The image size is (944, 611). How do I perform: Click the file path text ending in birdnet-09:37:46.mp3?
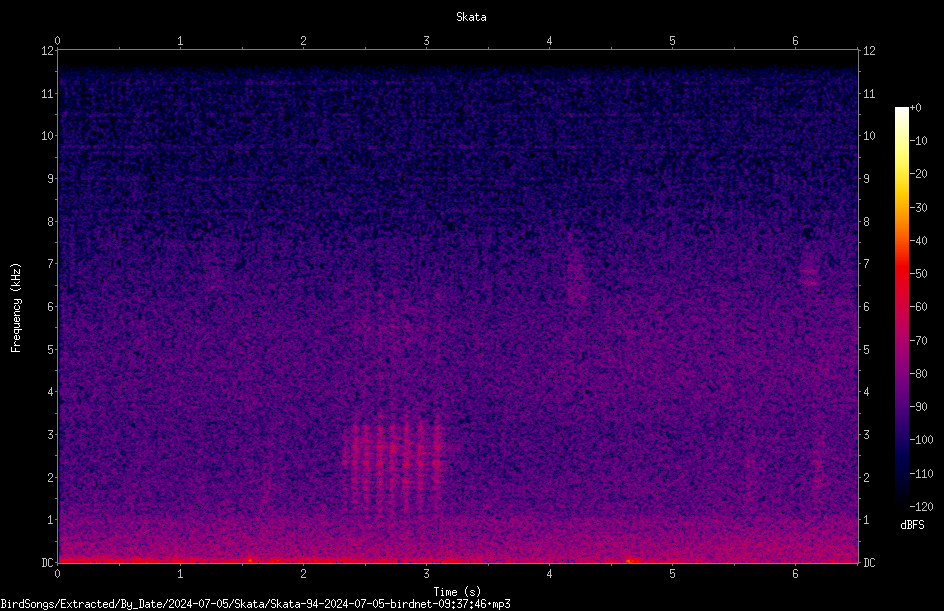255,604
